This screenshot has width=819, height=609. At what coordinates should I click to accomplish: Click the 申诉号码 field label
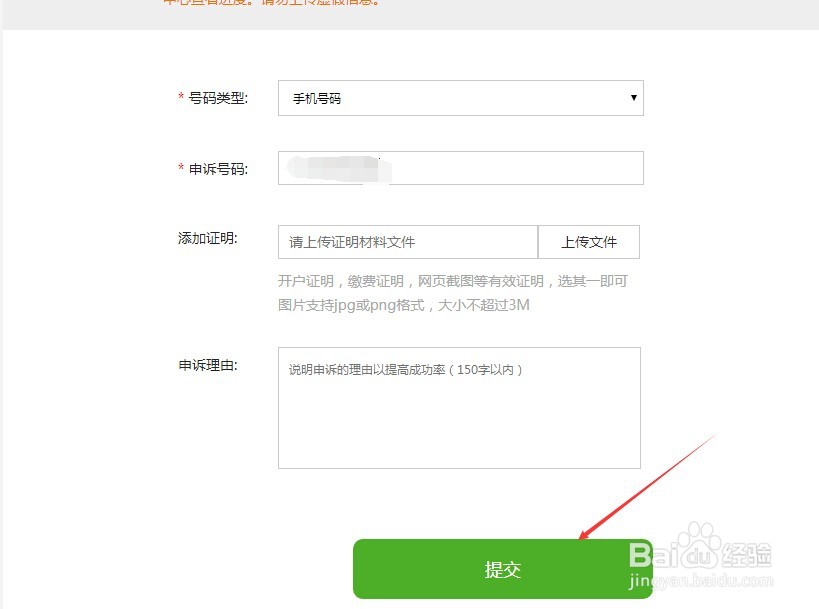[218, 169]
